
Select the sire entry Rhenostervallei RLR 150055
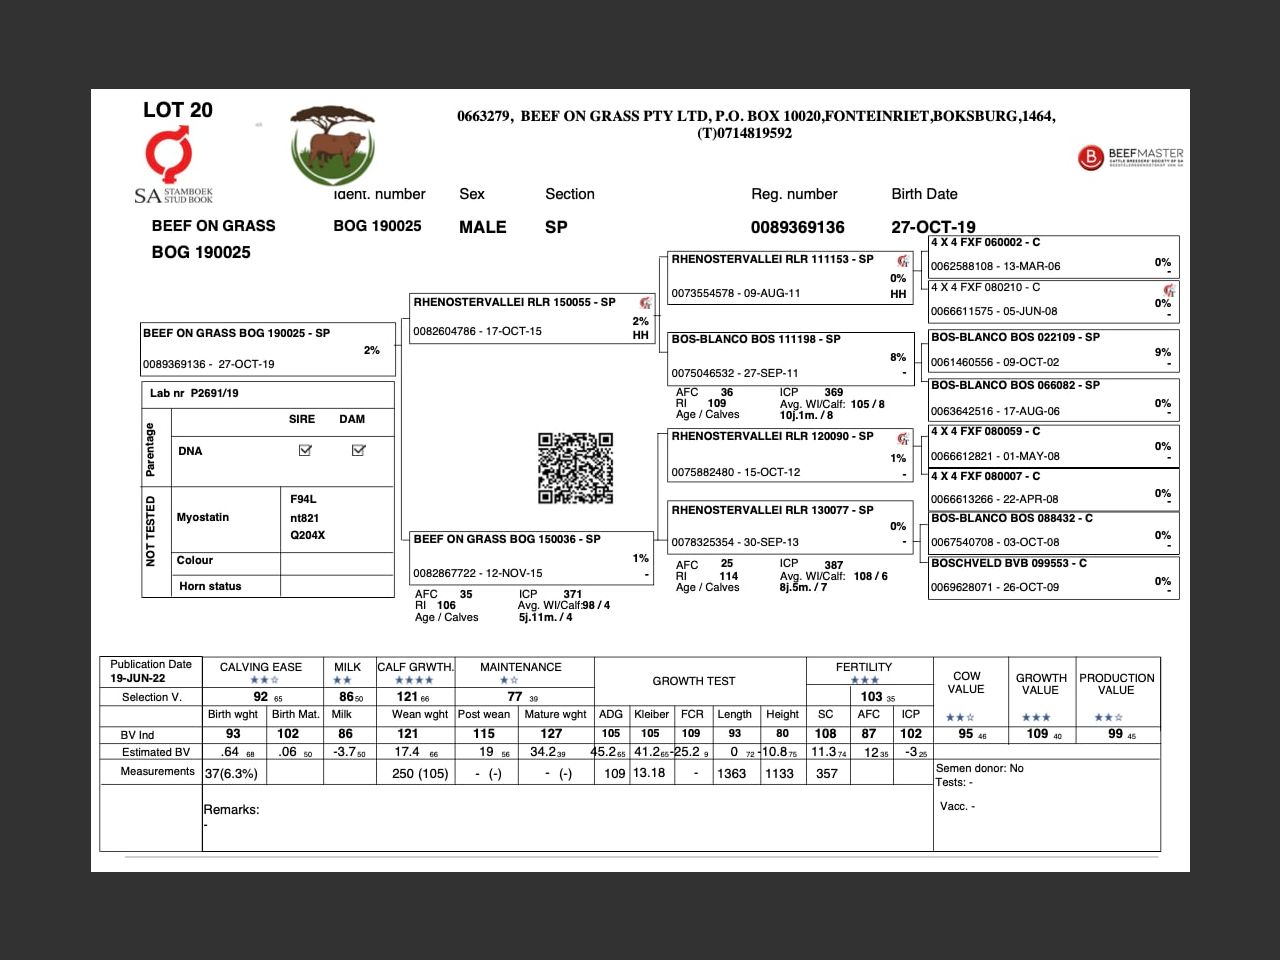(x=514, y=302)
